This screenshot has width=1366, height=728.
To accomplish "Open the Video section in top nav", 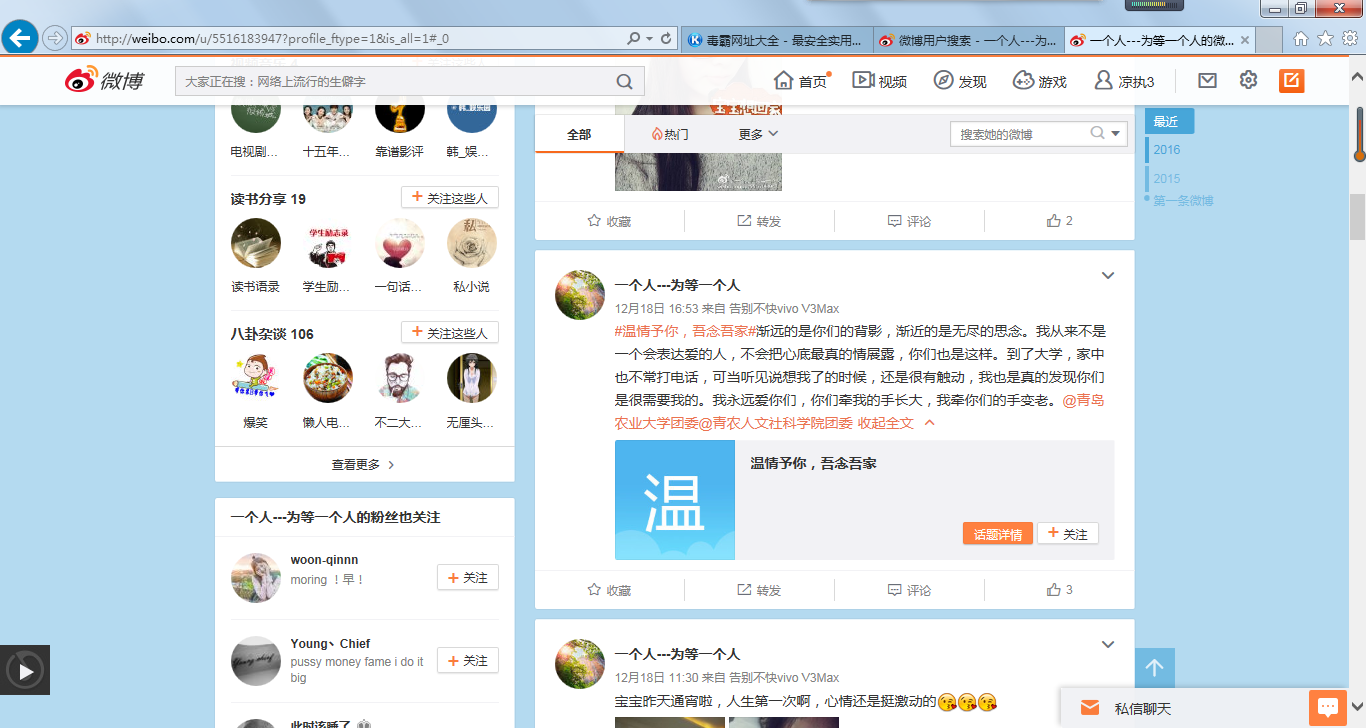I will [880, 81].
